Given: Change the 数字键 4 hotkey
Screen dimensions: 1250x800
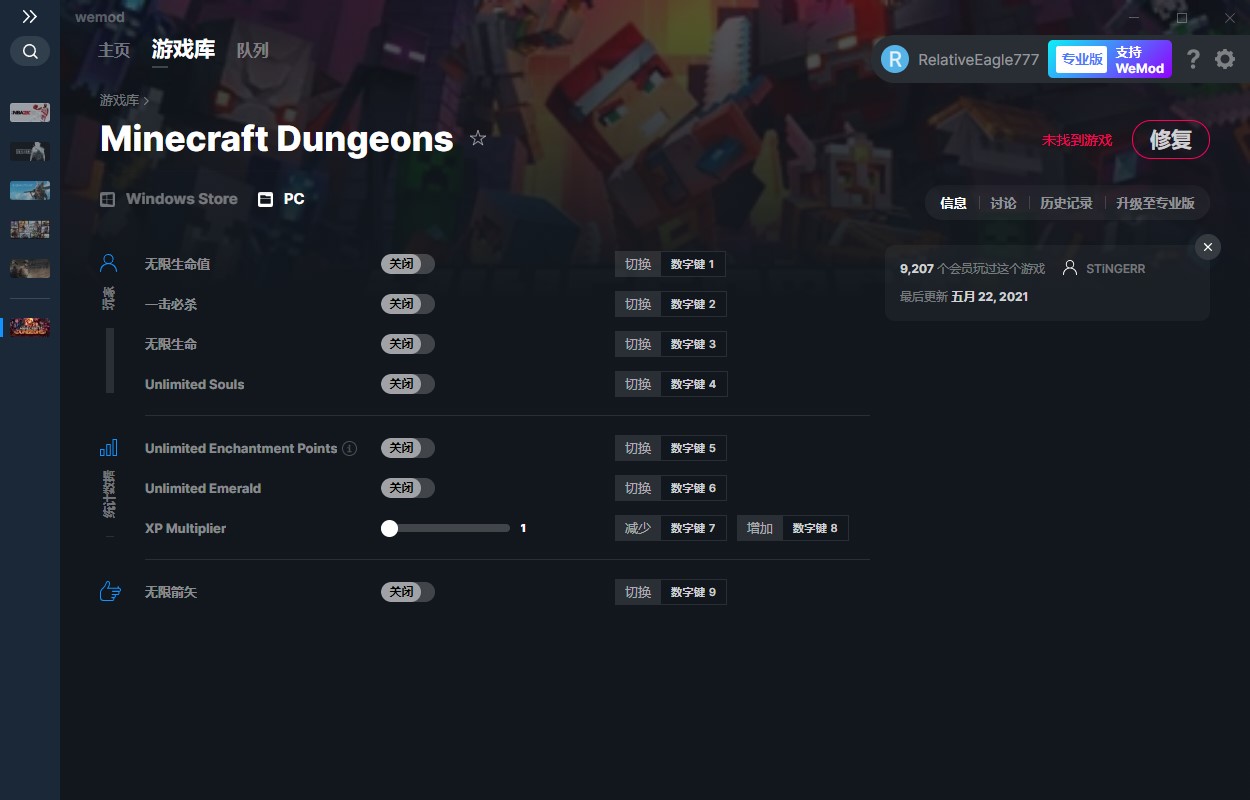Looking at the screenshot, I should point(693,384).
